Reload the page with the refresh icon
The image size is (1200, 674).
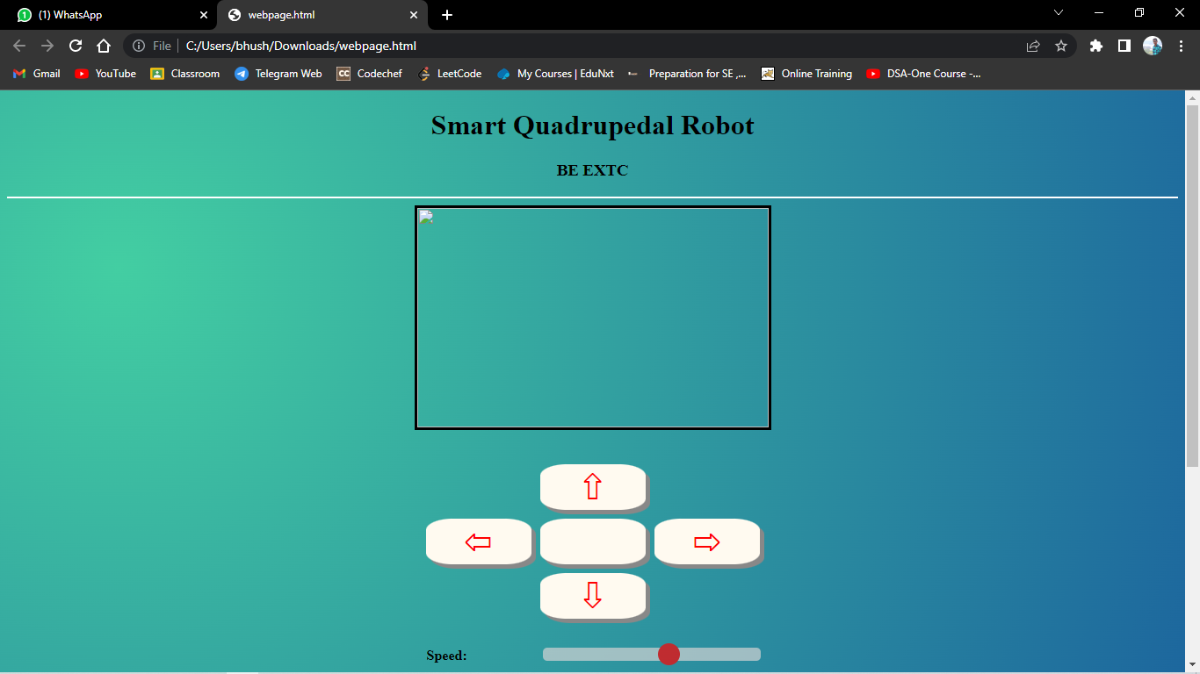pyautogui.click(x=75, y=46)
